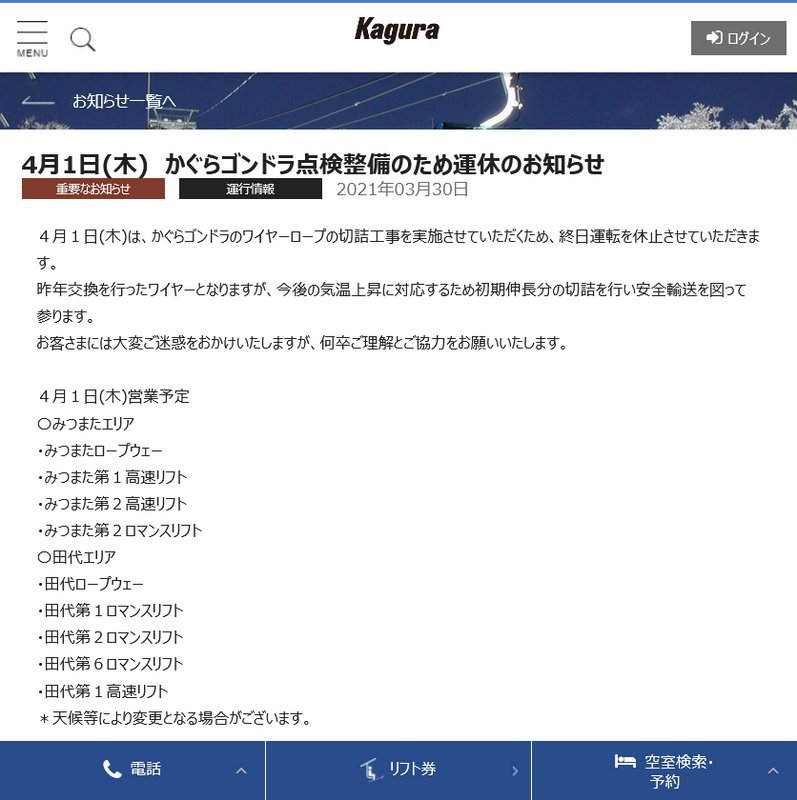The image size is (797, 800).
Task: Click the ・みつまた第２高速リフト line
Action: click(112, 504)
